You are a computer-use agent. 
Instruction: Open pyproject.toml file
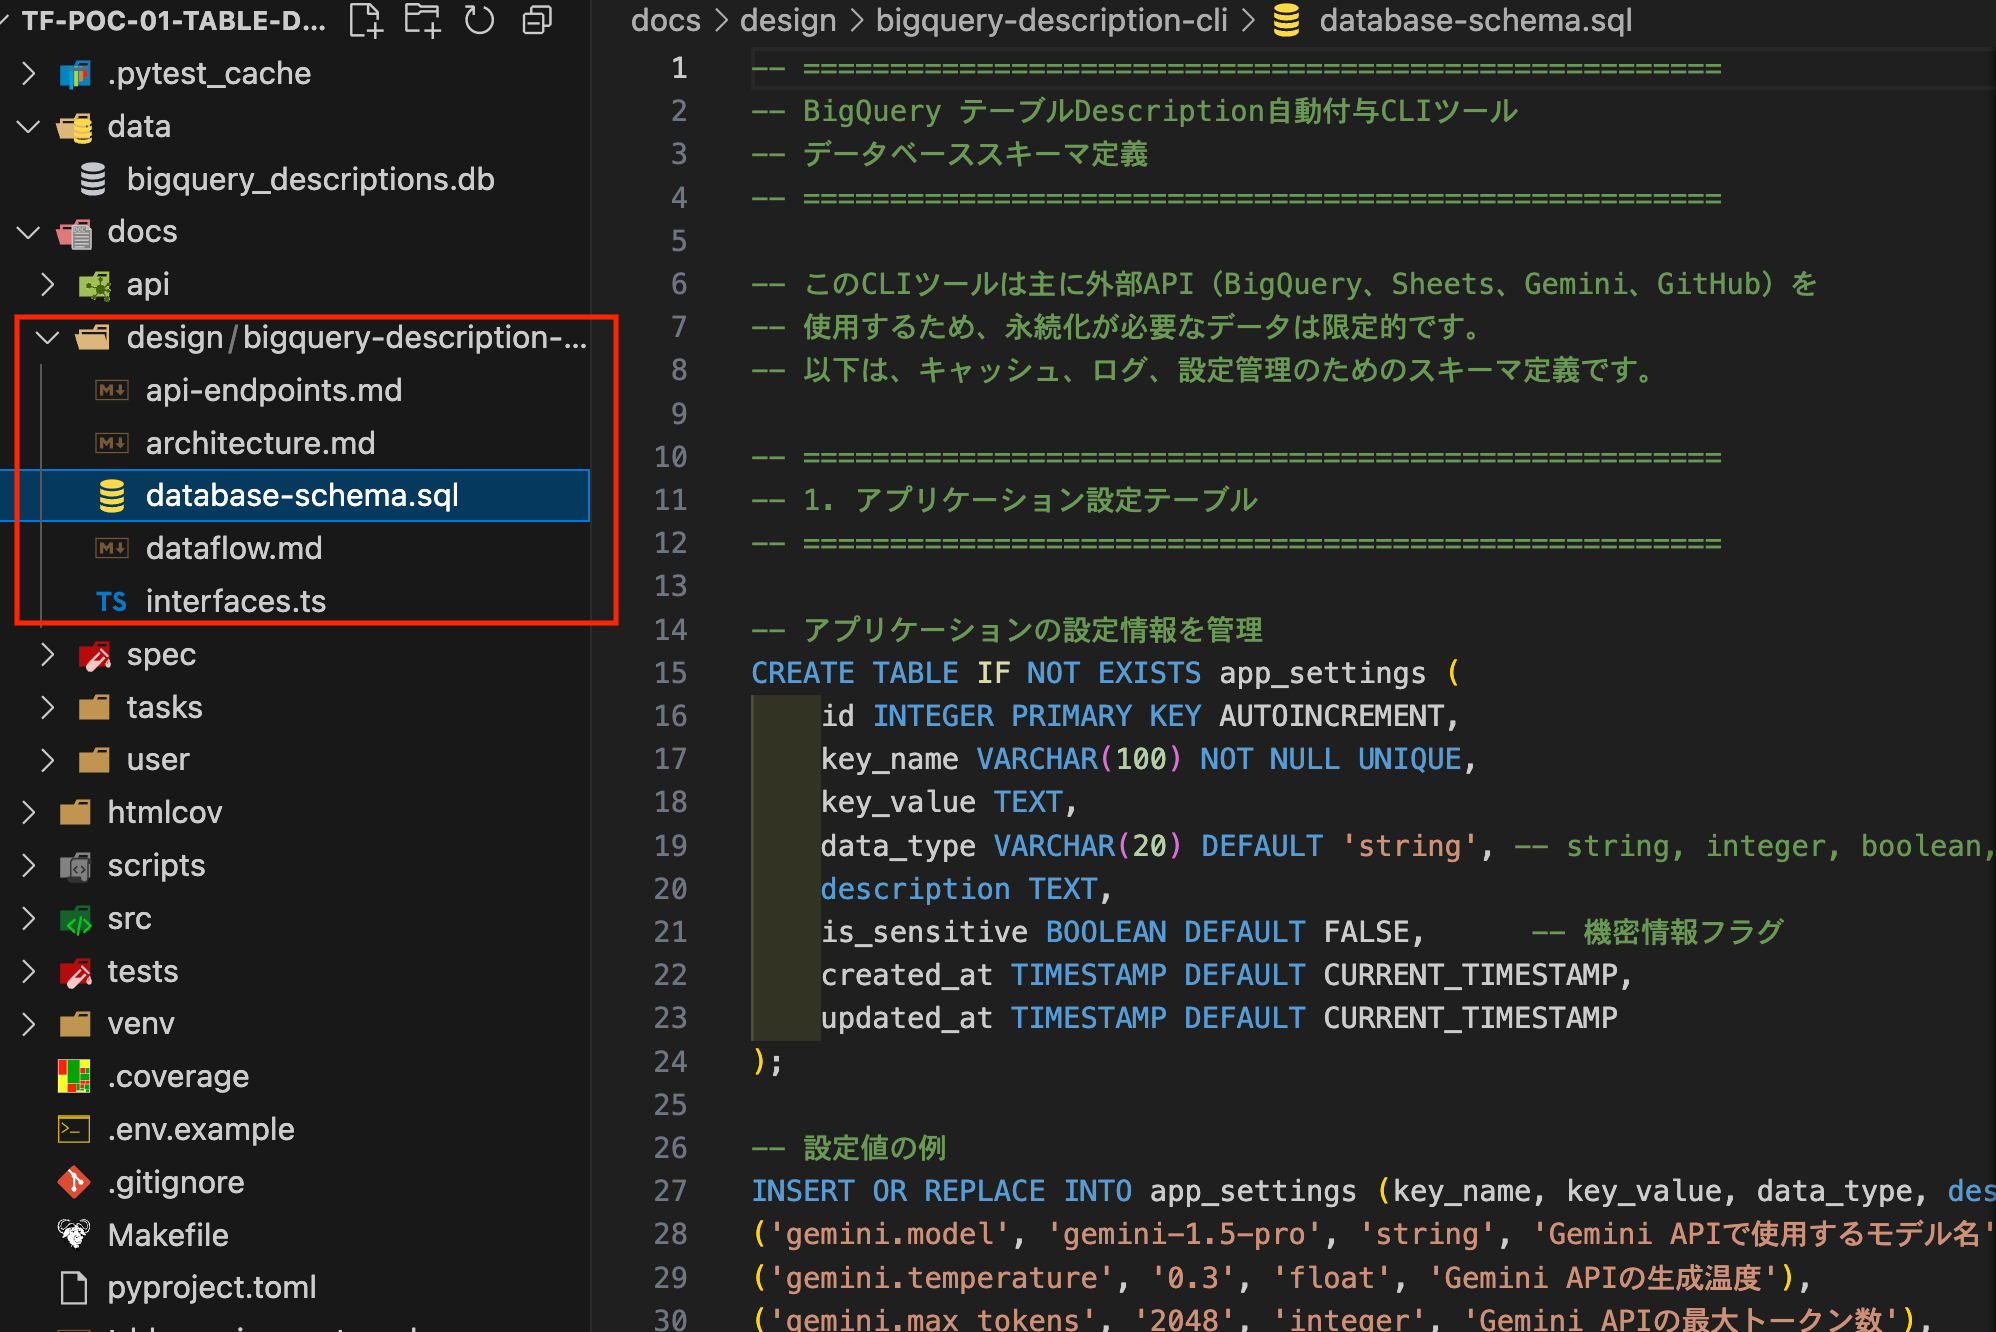coord(212,1288)
